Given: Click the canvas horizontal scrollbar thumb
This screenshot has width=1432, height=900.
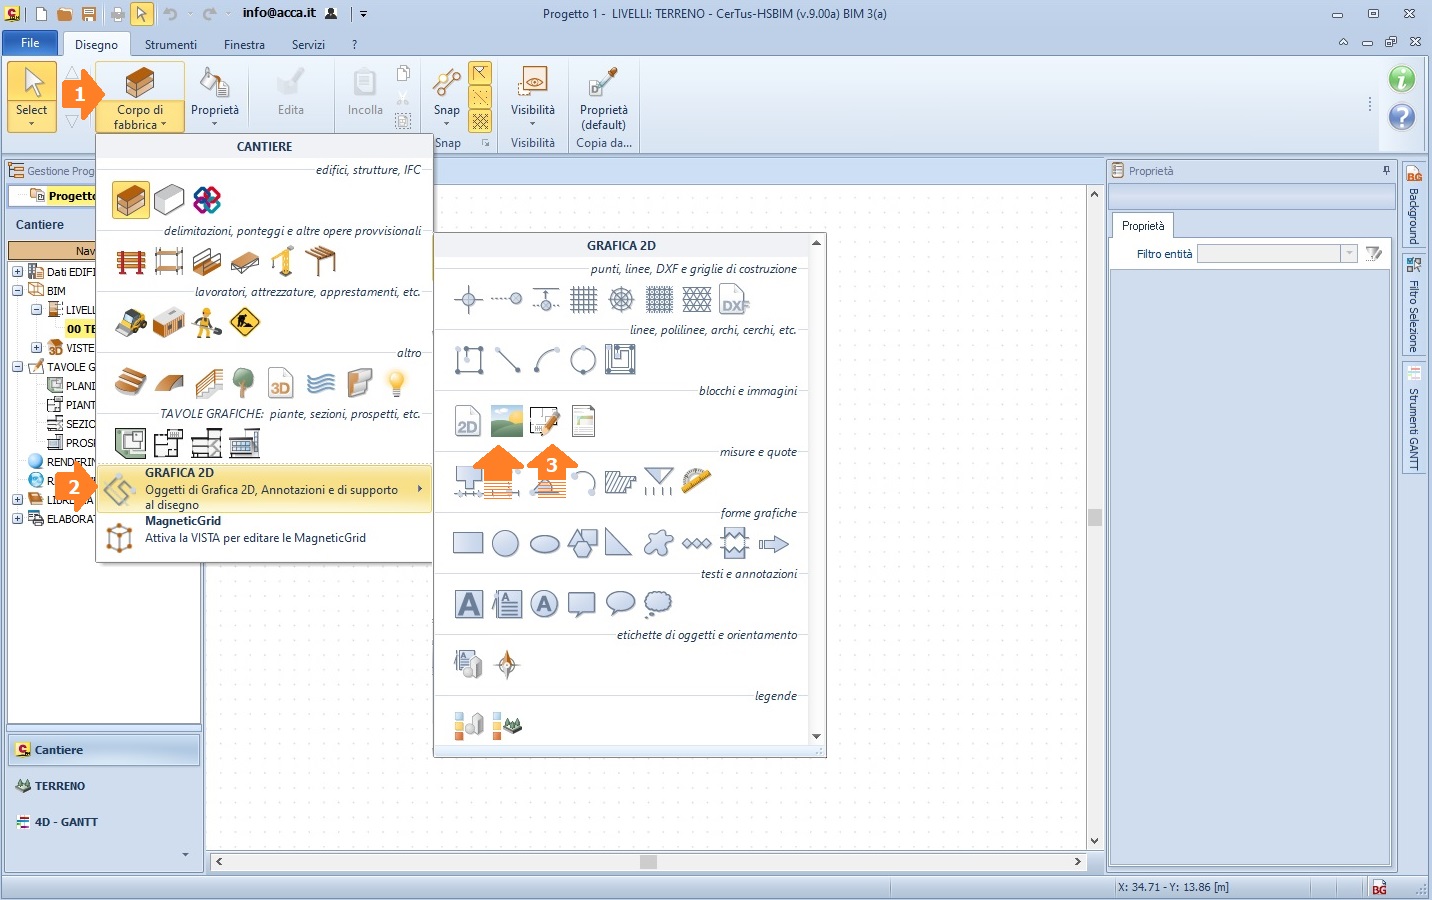Looking at the screenshot, I should [x=648, y=862].
